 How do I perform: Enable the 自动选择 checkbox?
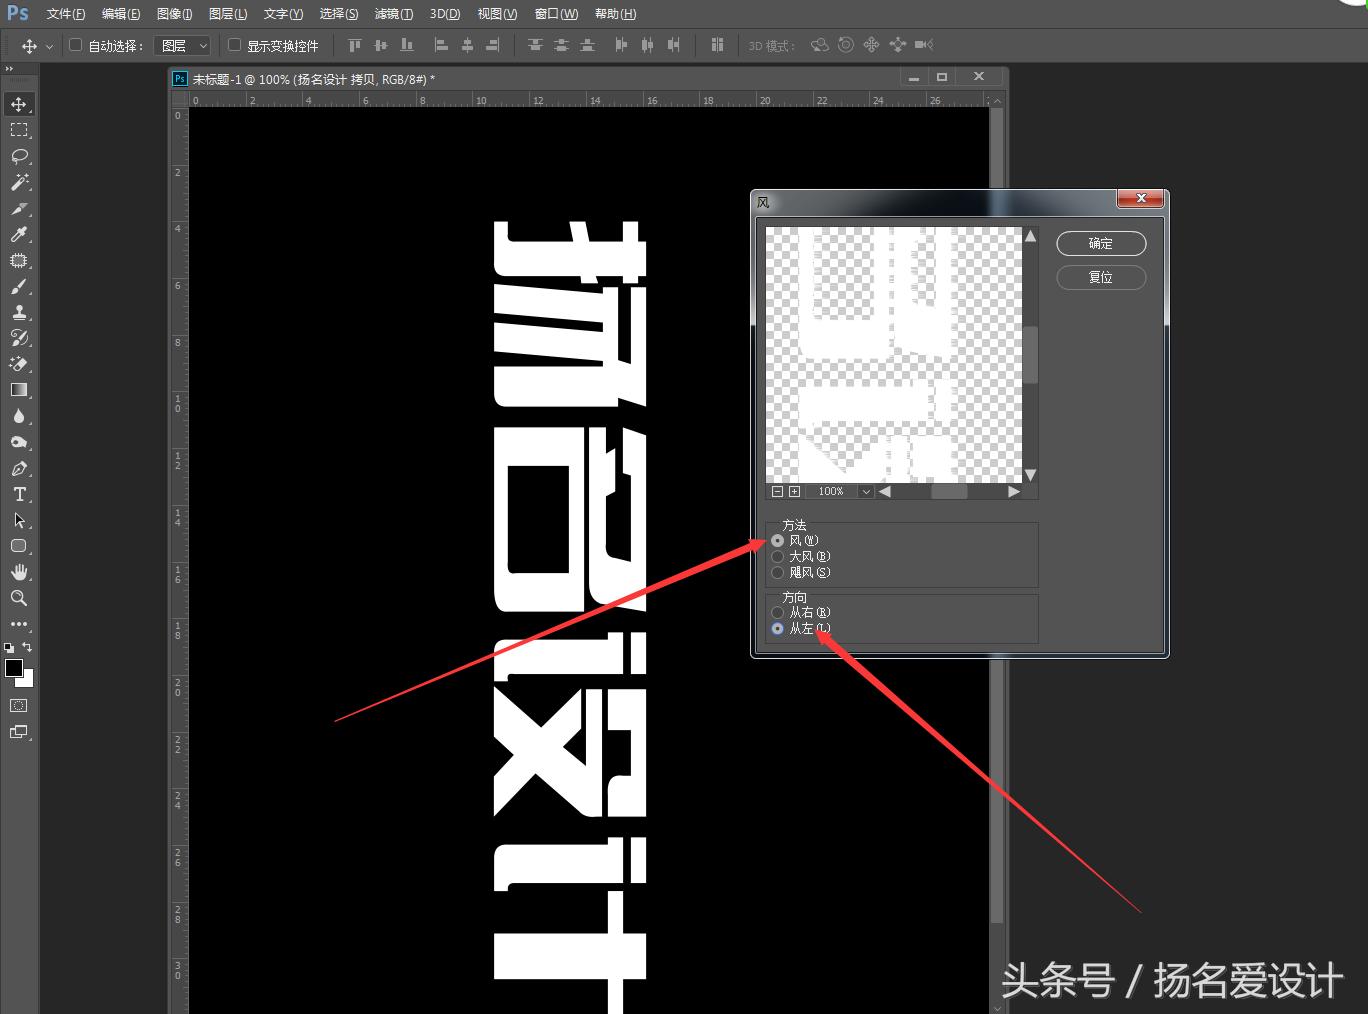click(75, 44)
